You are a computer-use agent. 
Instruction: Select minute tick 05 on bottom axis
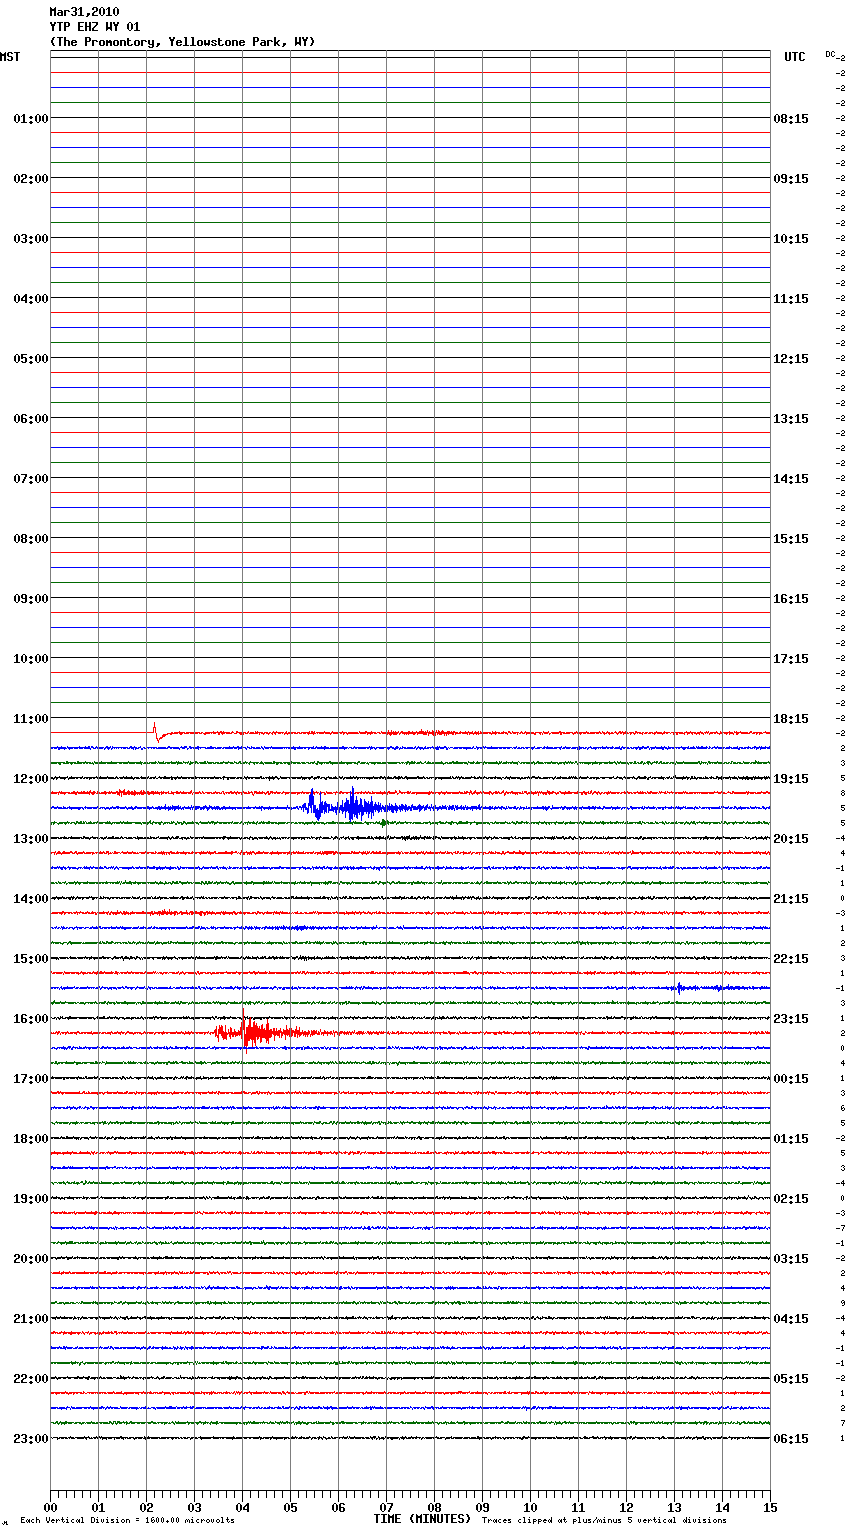290,1508
